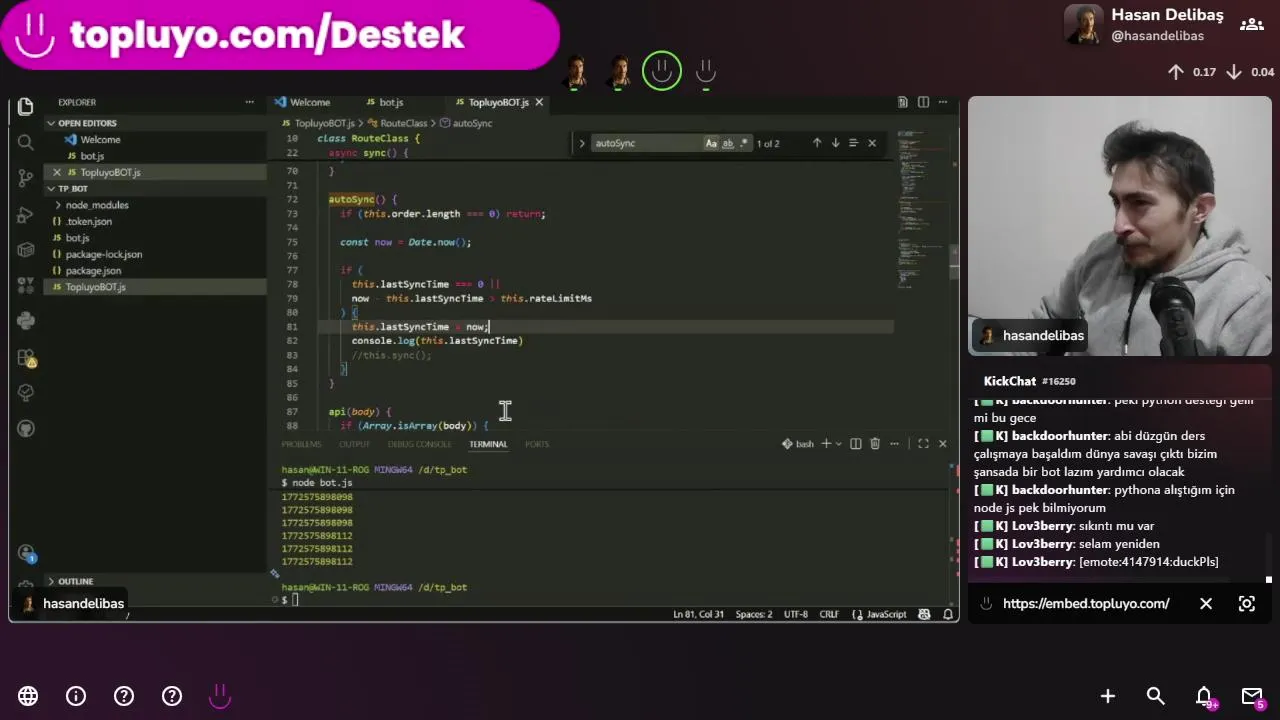Open the Accounts icon with badge
Viewport: 1280px width, 720px height.
coord(26,553)
